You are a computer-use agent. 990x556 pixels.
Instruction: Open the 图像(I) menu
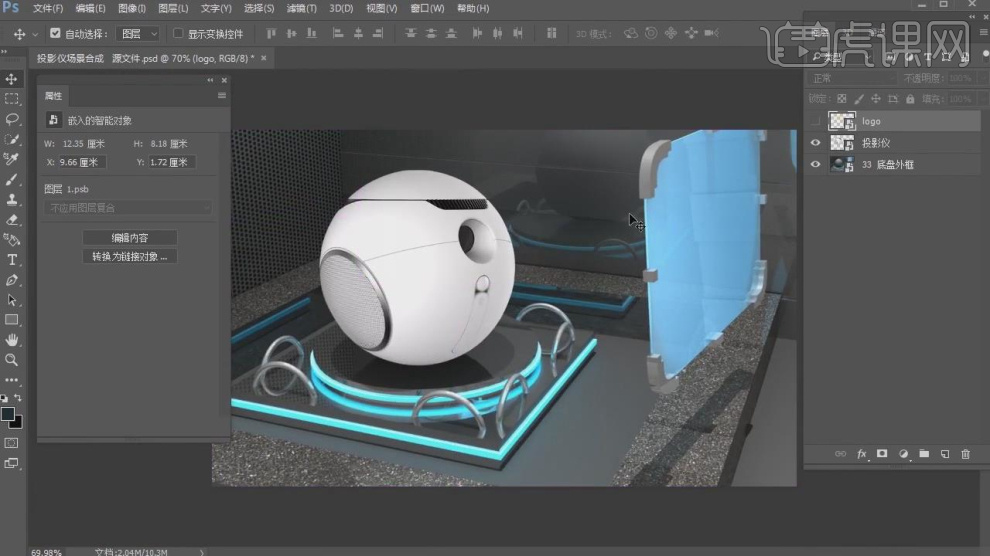tap(132, 8)
